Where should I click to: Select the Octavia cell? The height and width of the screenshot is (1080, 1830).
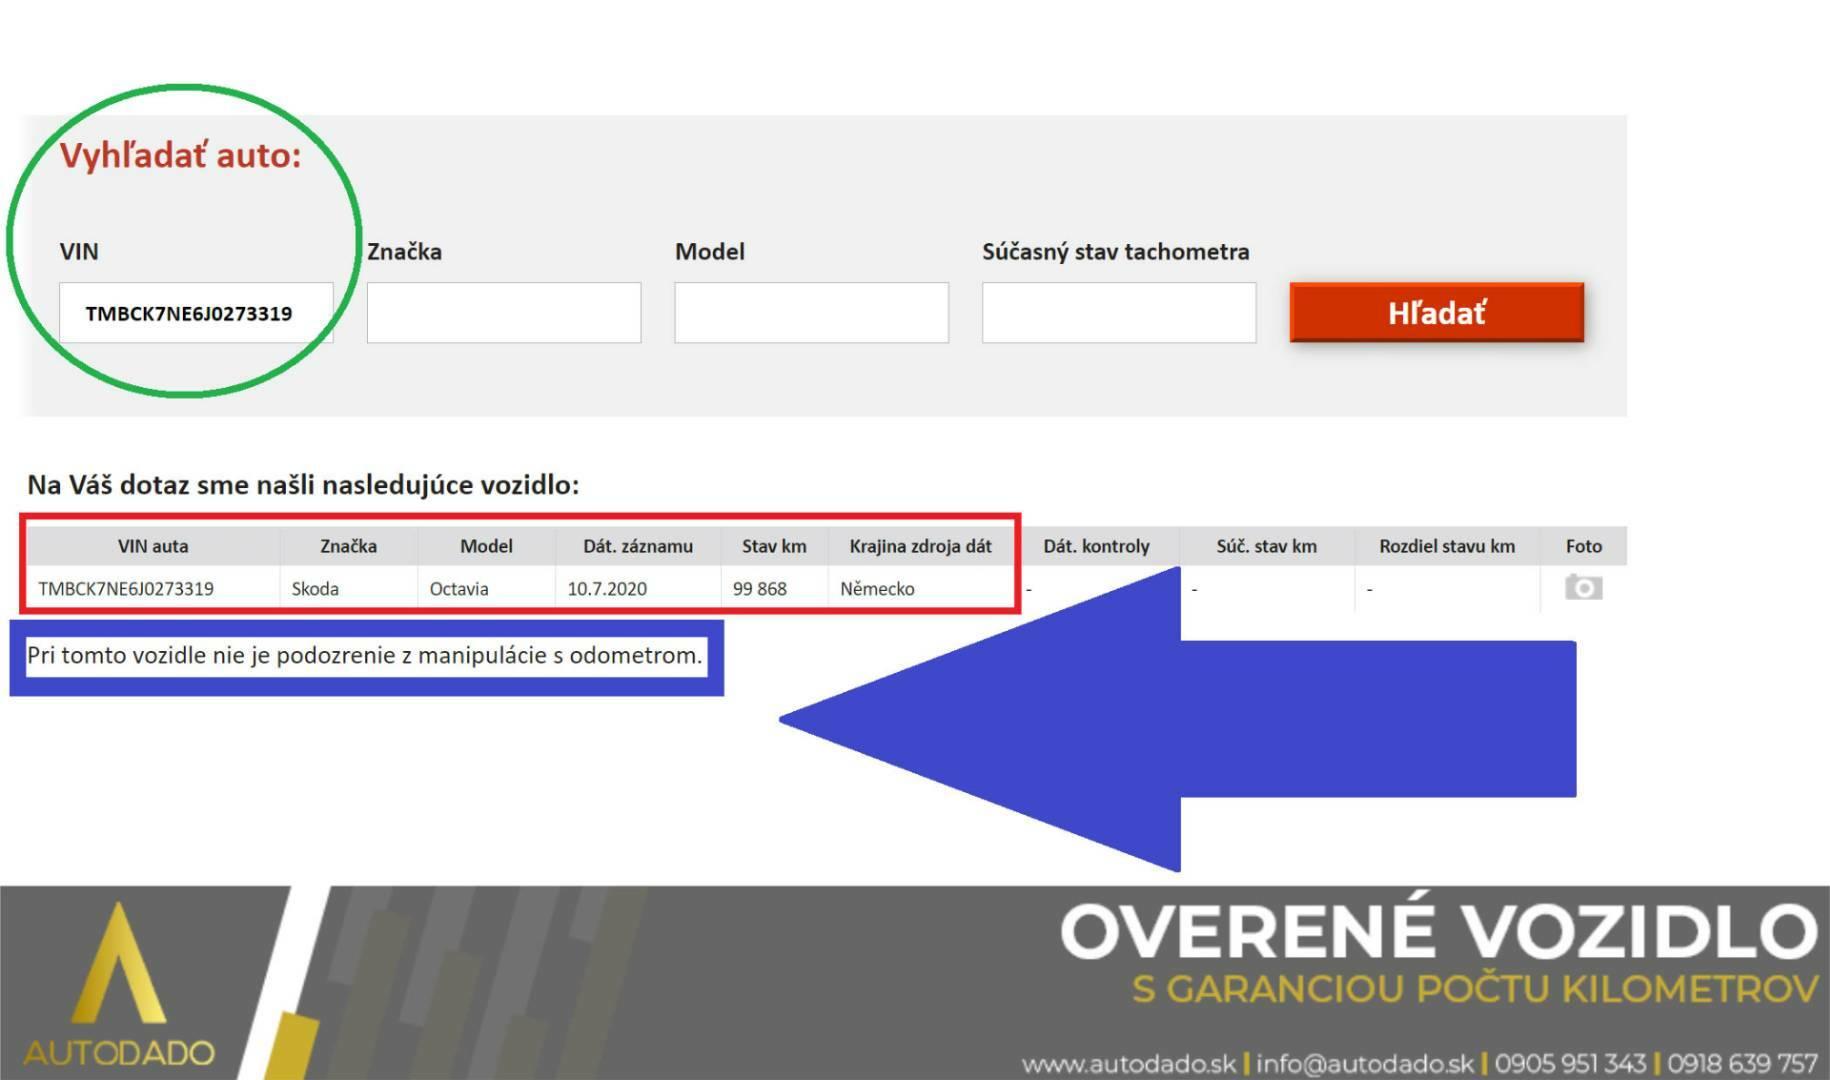459,589
